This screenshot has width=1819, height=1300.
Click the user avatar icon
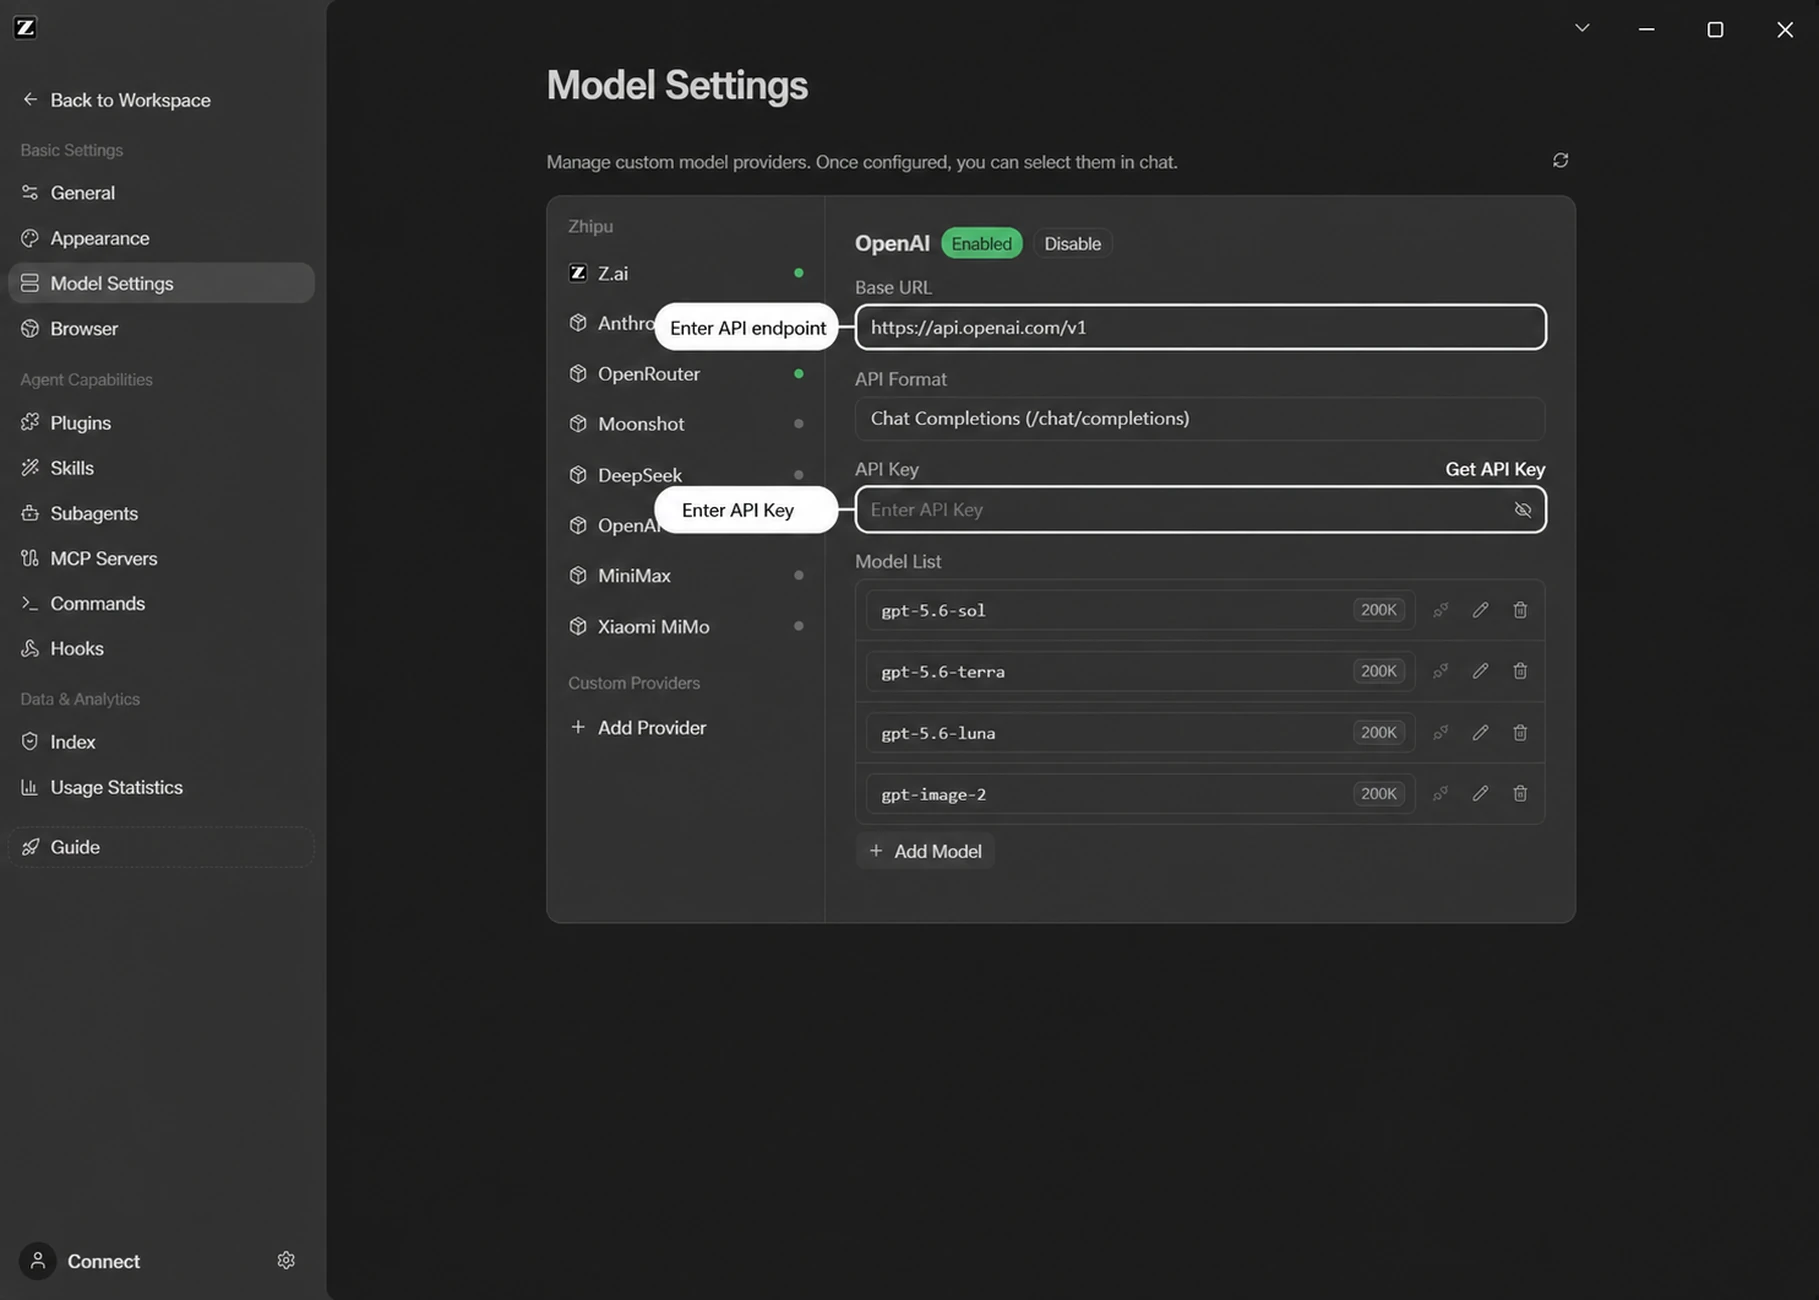tap(38, 1261)
